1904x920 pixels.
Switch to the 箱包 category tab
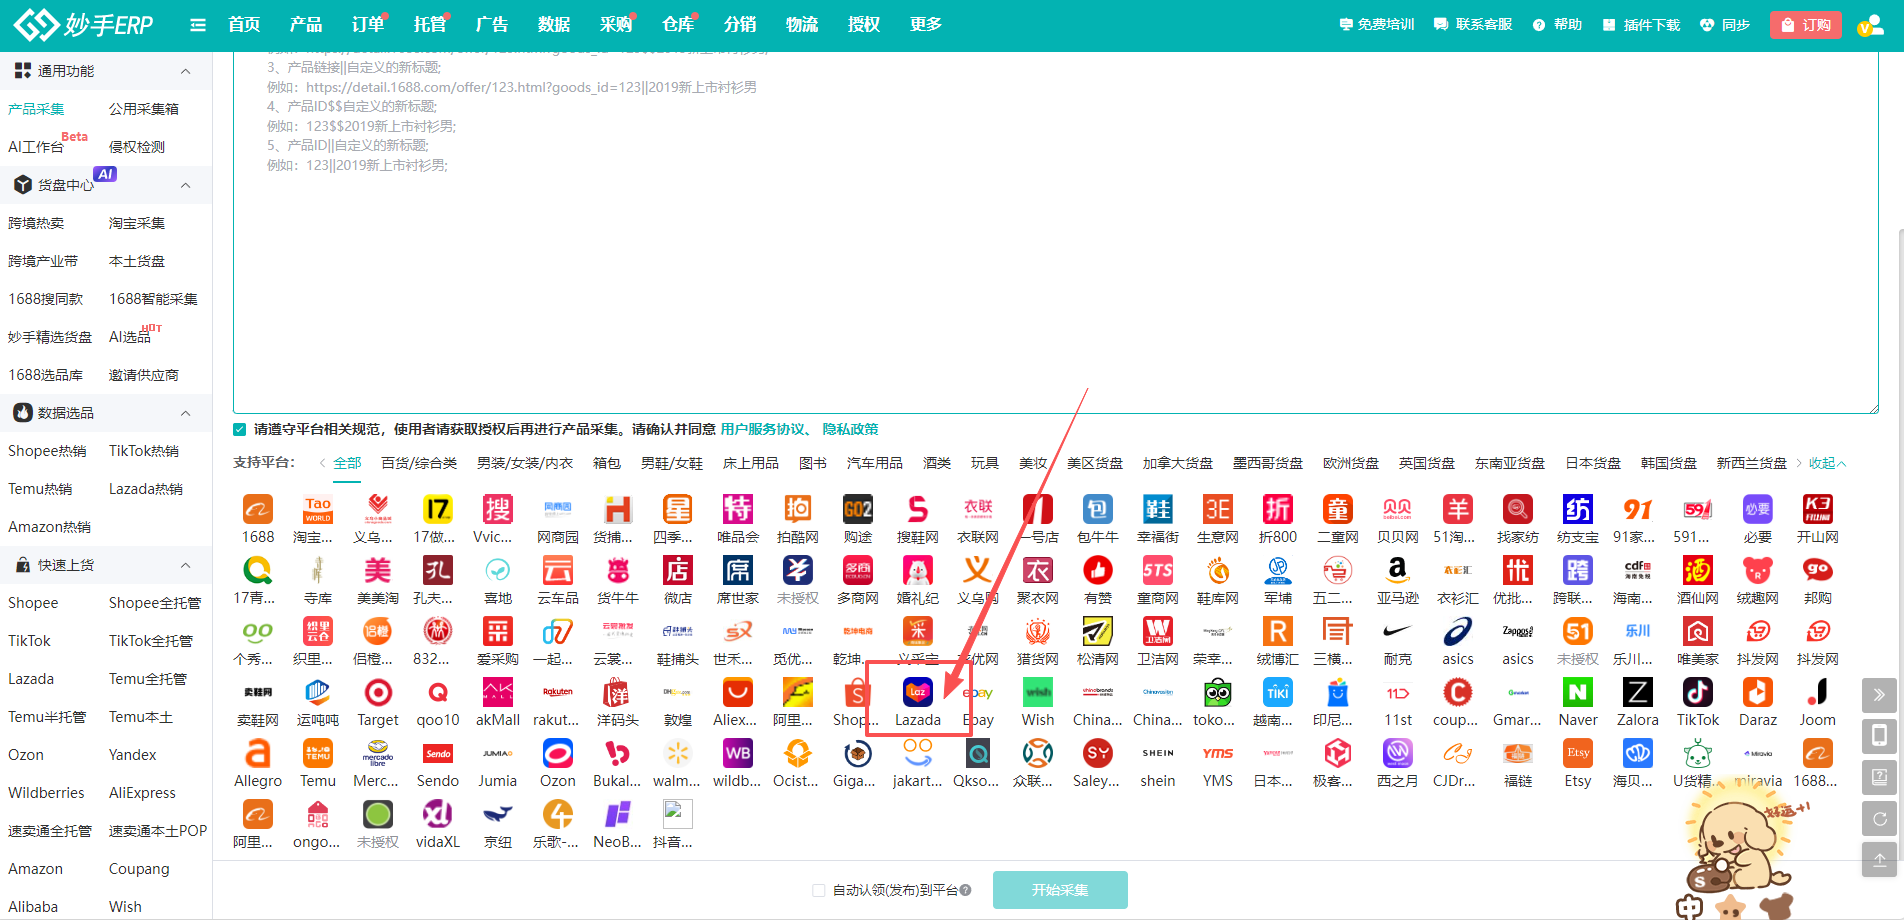click(607, 463)
